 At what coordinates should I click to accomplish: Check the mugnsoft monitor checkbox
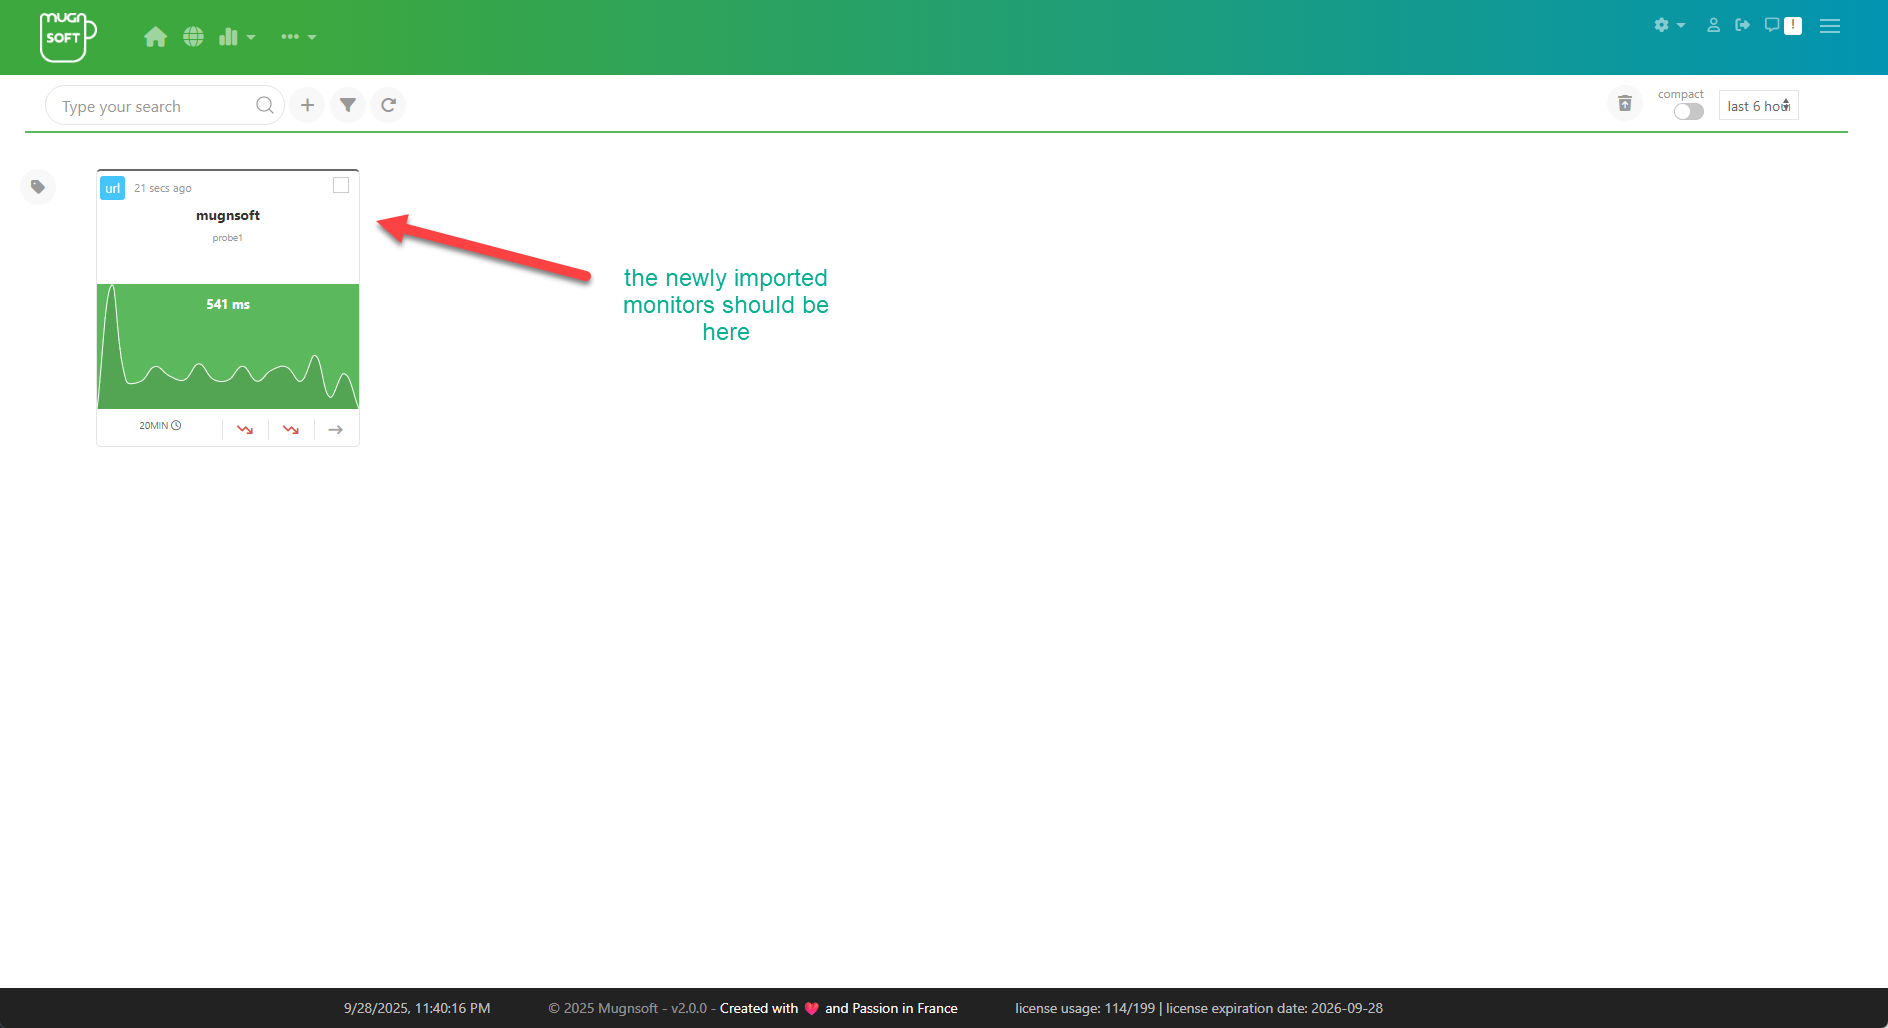click(x=341, y=185)
